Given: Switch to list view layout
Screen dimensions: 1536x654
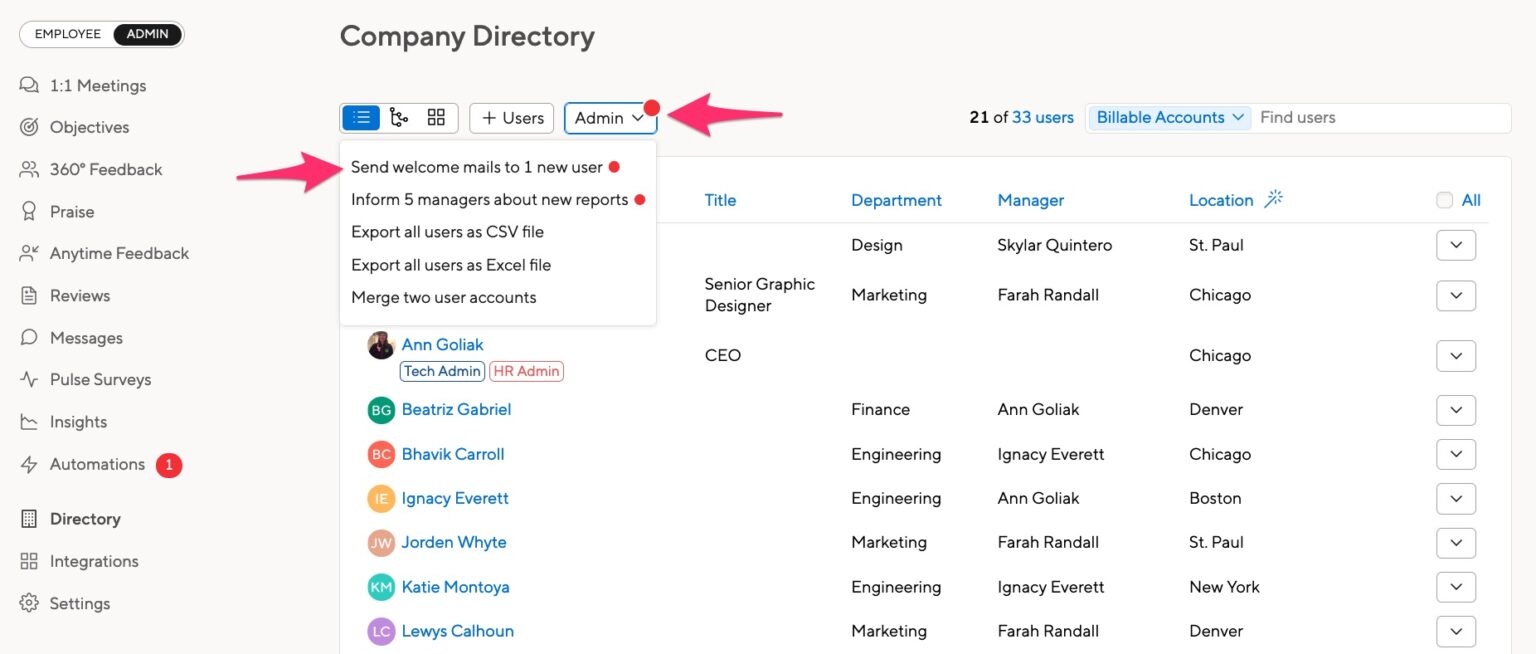Looking at the screenshot, I should pyautogui.click(x=360, y=117).
